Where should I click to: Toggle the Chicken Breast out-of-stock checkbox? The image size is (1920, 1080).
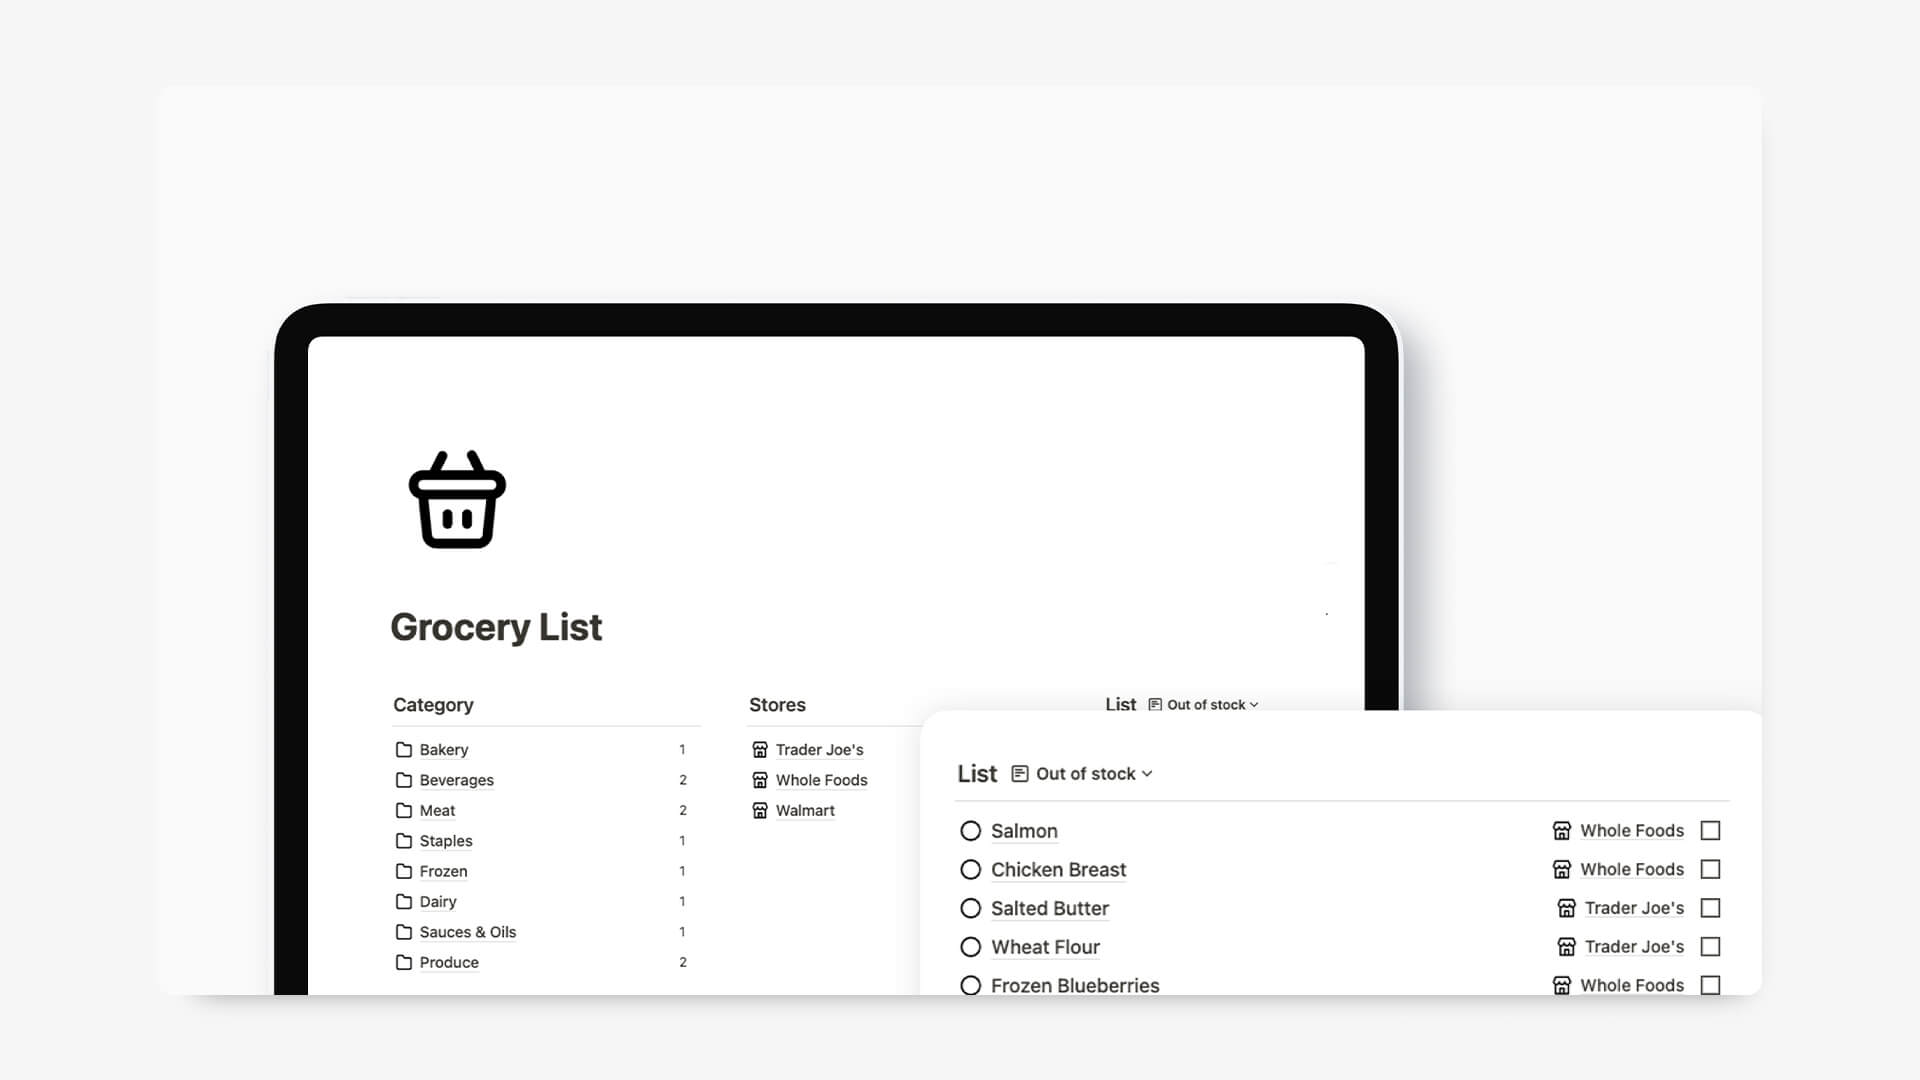pyautogui.click(x=1710, y=869)
